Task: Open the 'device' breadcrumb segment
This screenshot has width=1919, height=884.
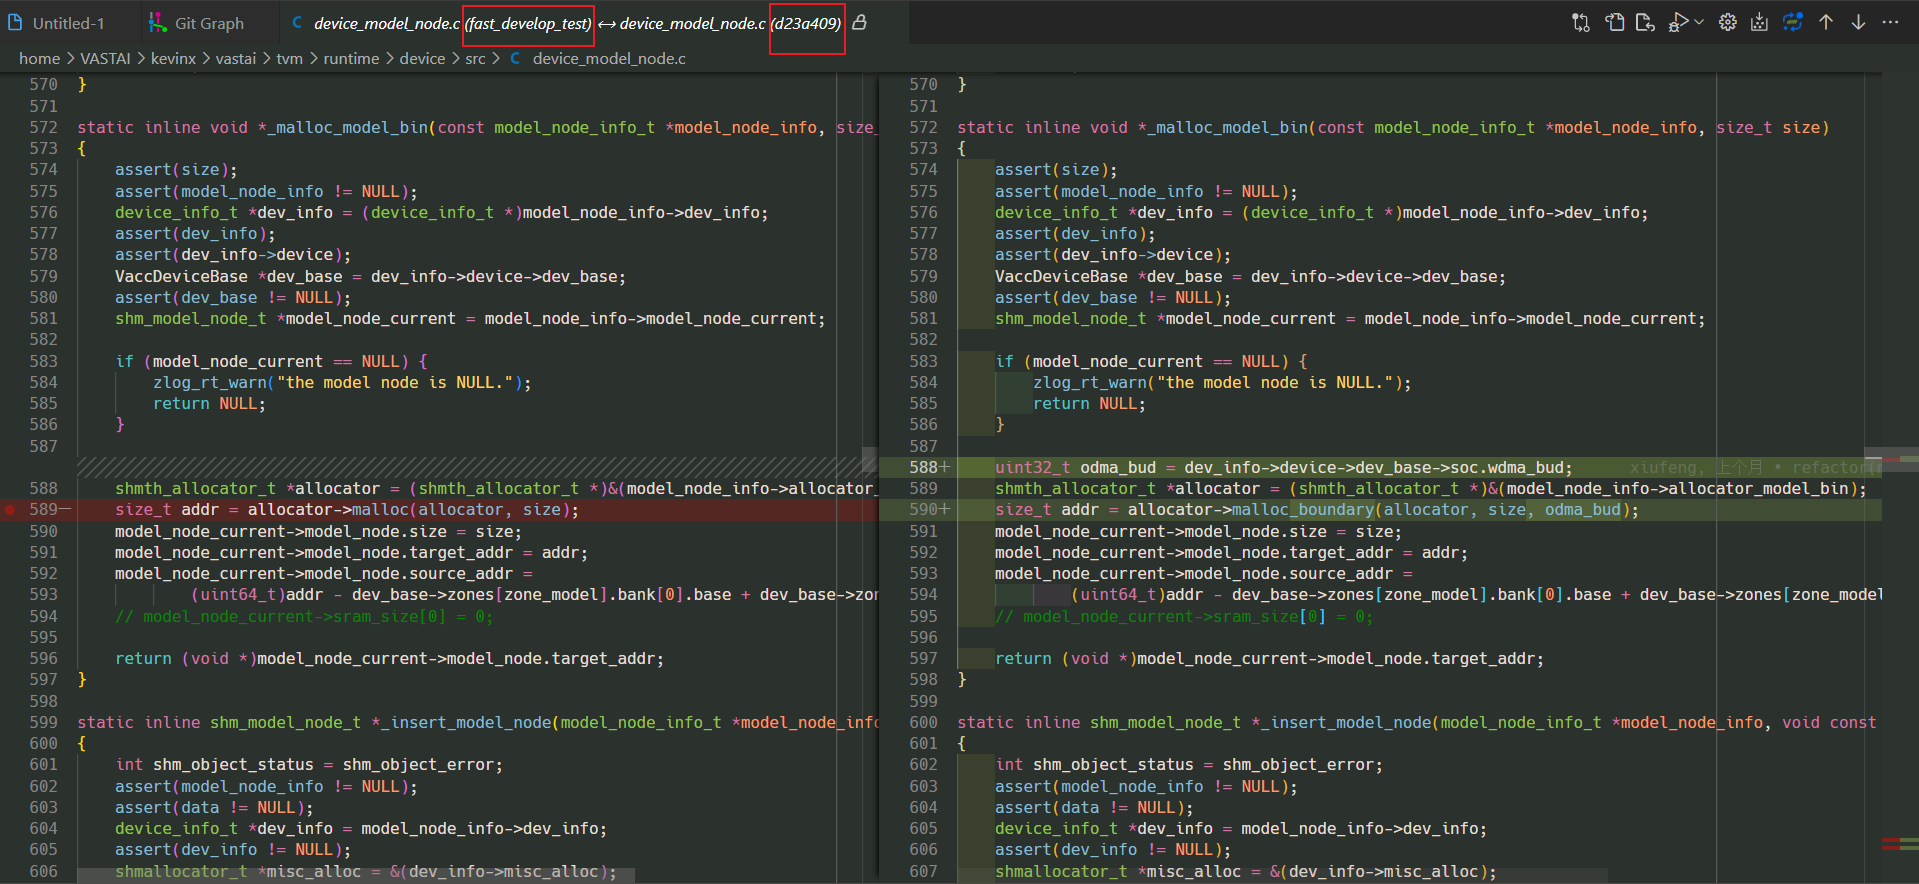Action: pos(422,59)
